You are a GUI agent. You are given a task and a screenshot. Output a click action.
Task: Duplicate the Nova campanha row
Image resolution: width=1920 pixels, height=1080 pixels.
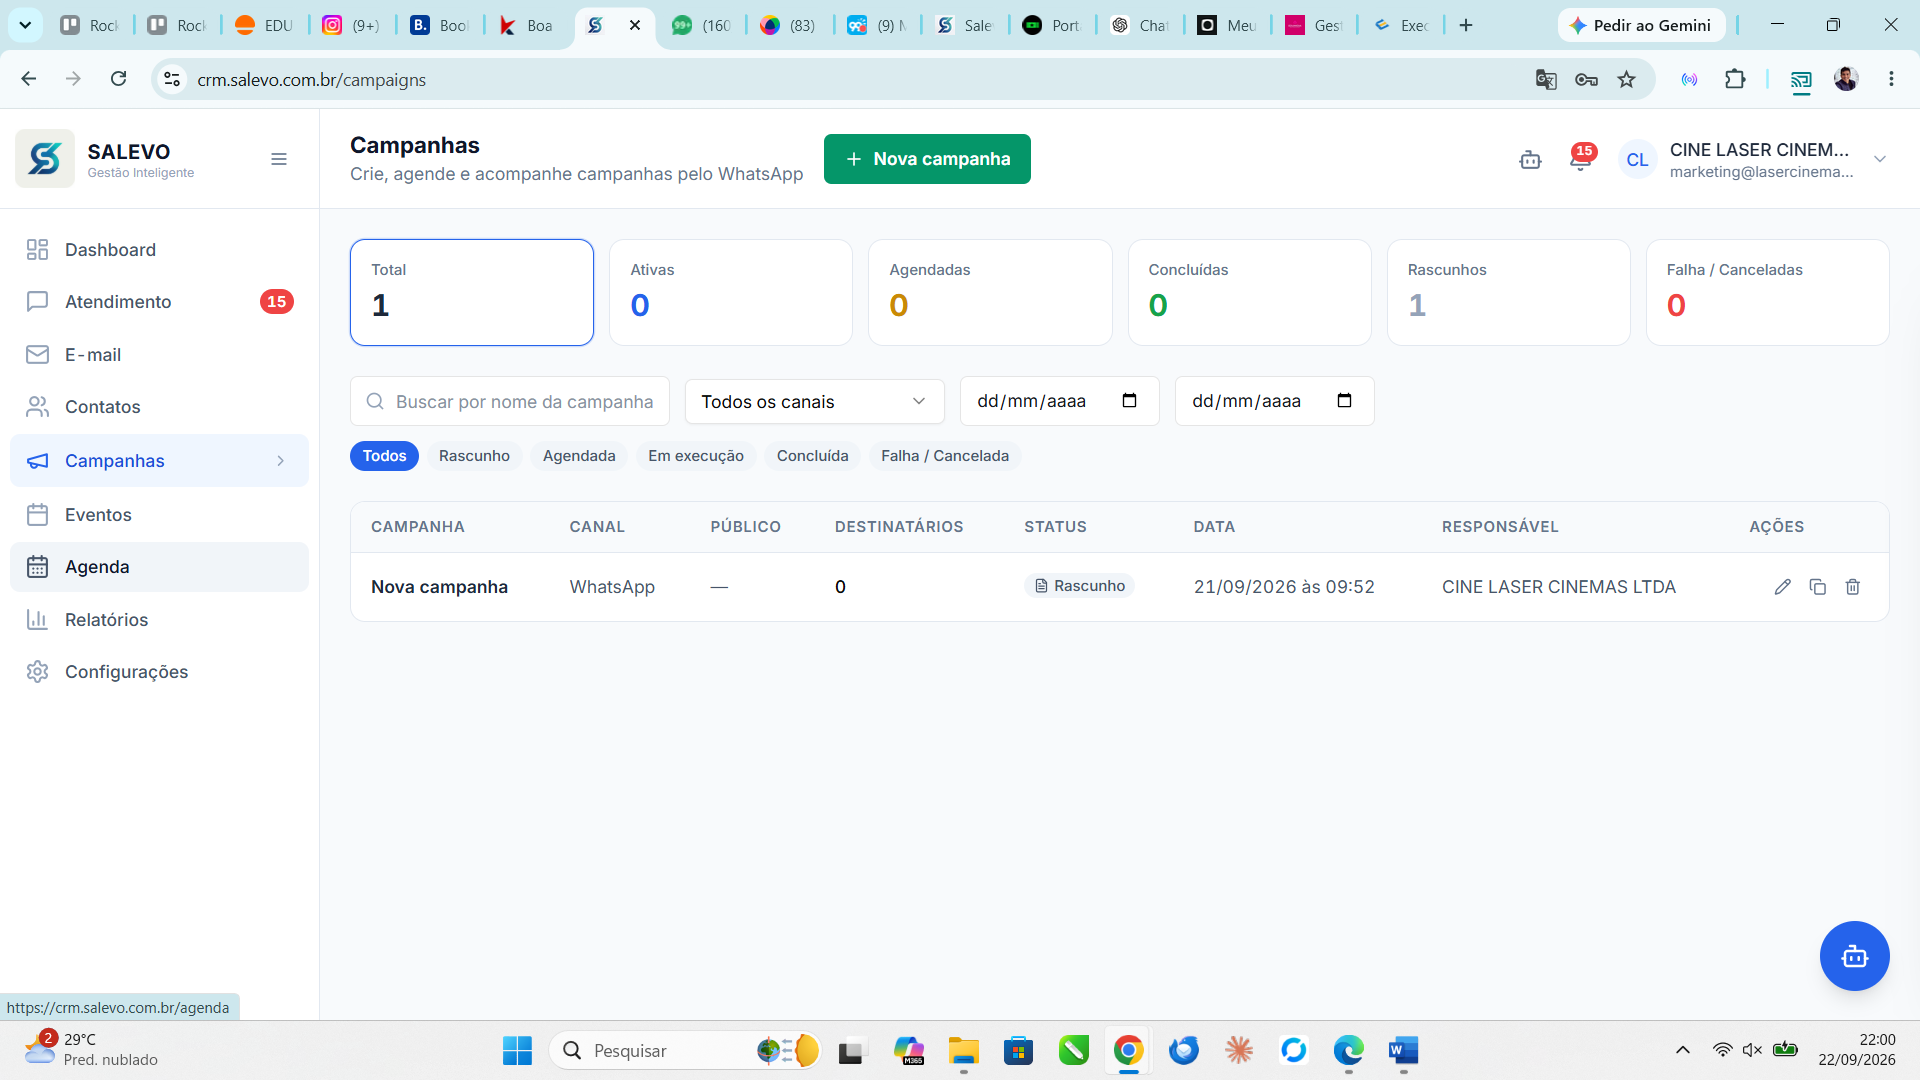[1817, 587]
